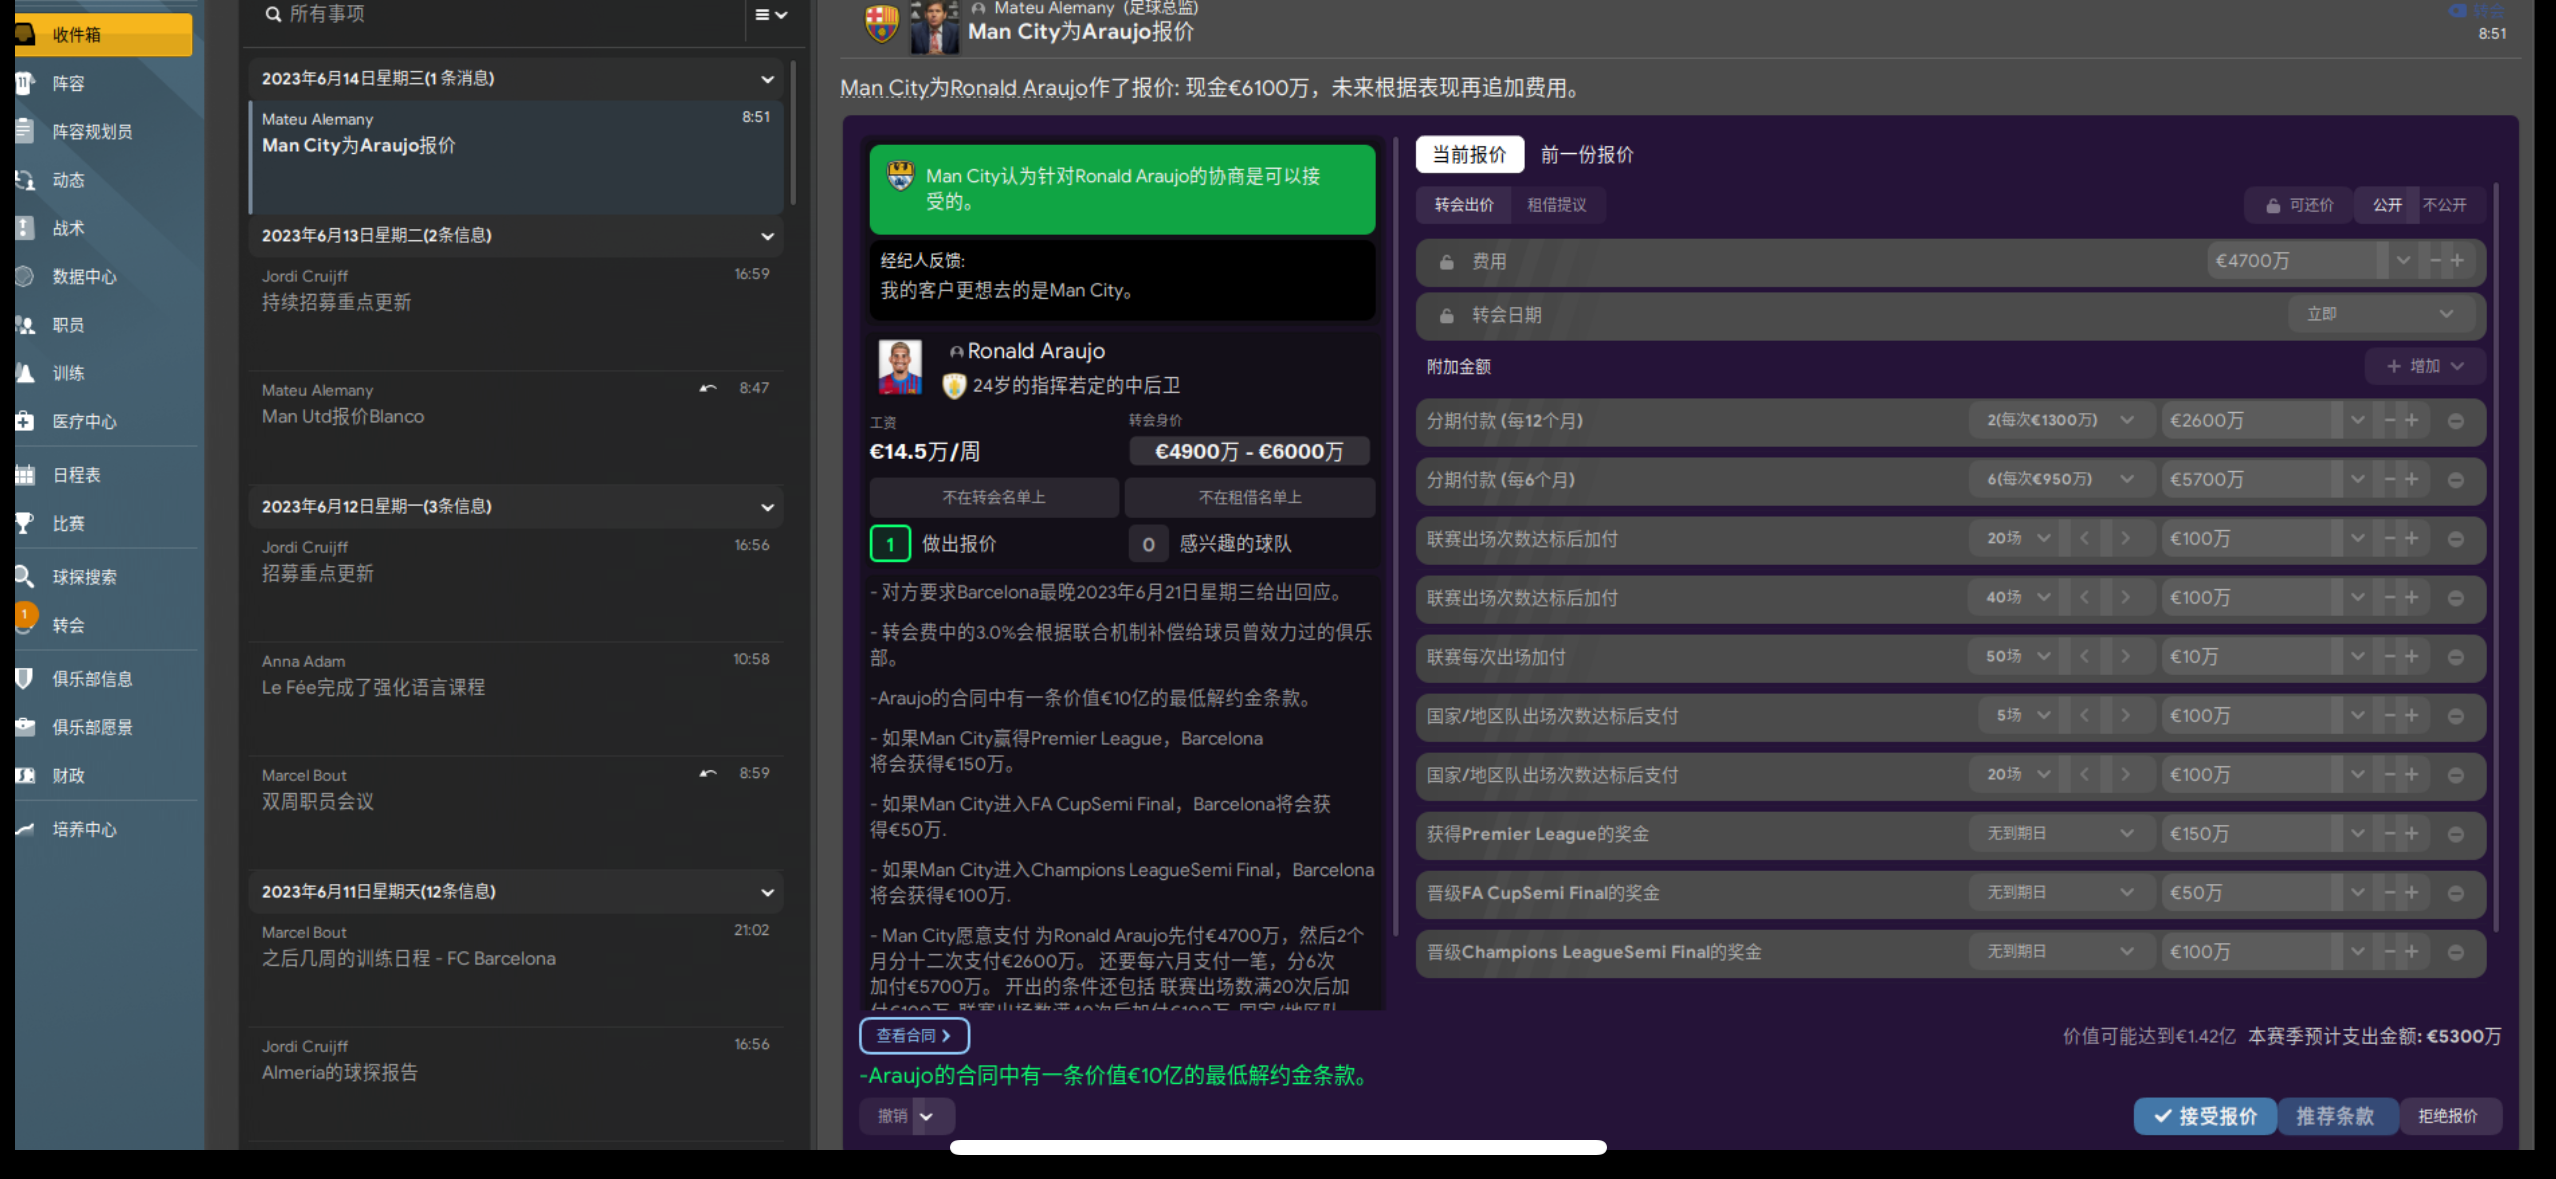Image resolution: width=2556 pixels, height=1179 pixels.
Task: Toggle the 可还价 negotiable lock option
Action: click(2298, 205)
